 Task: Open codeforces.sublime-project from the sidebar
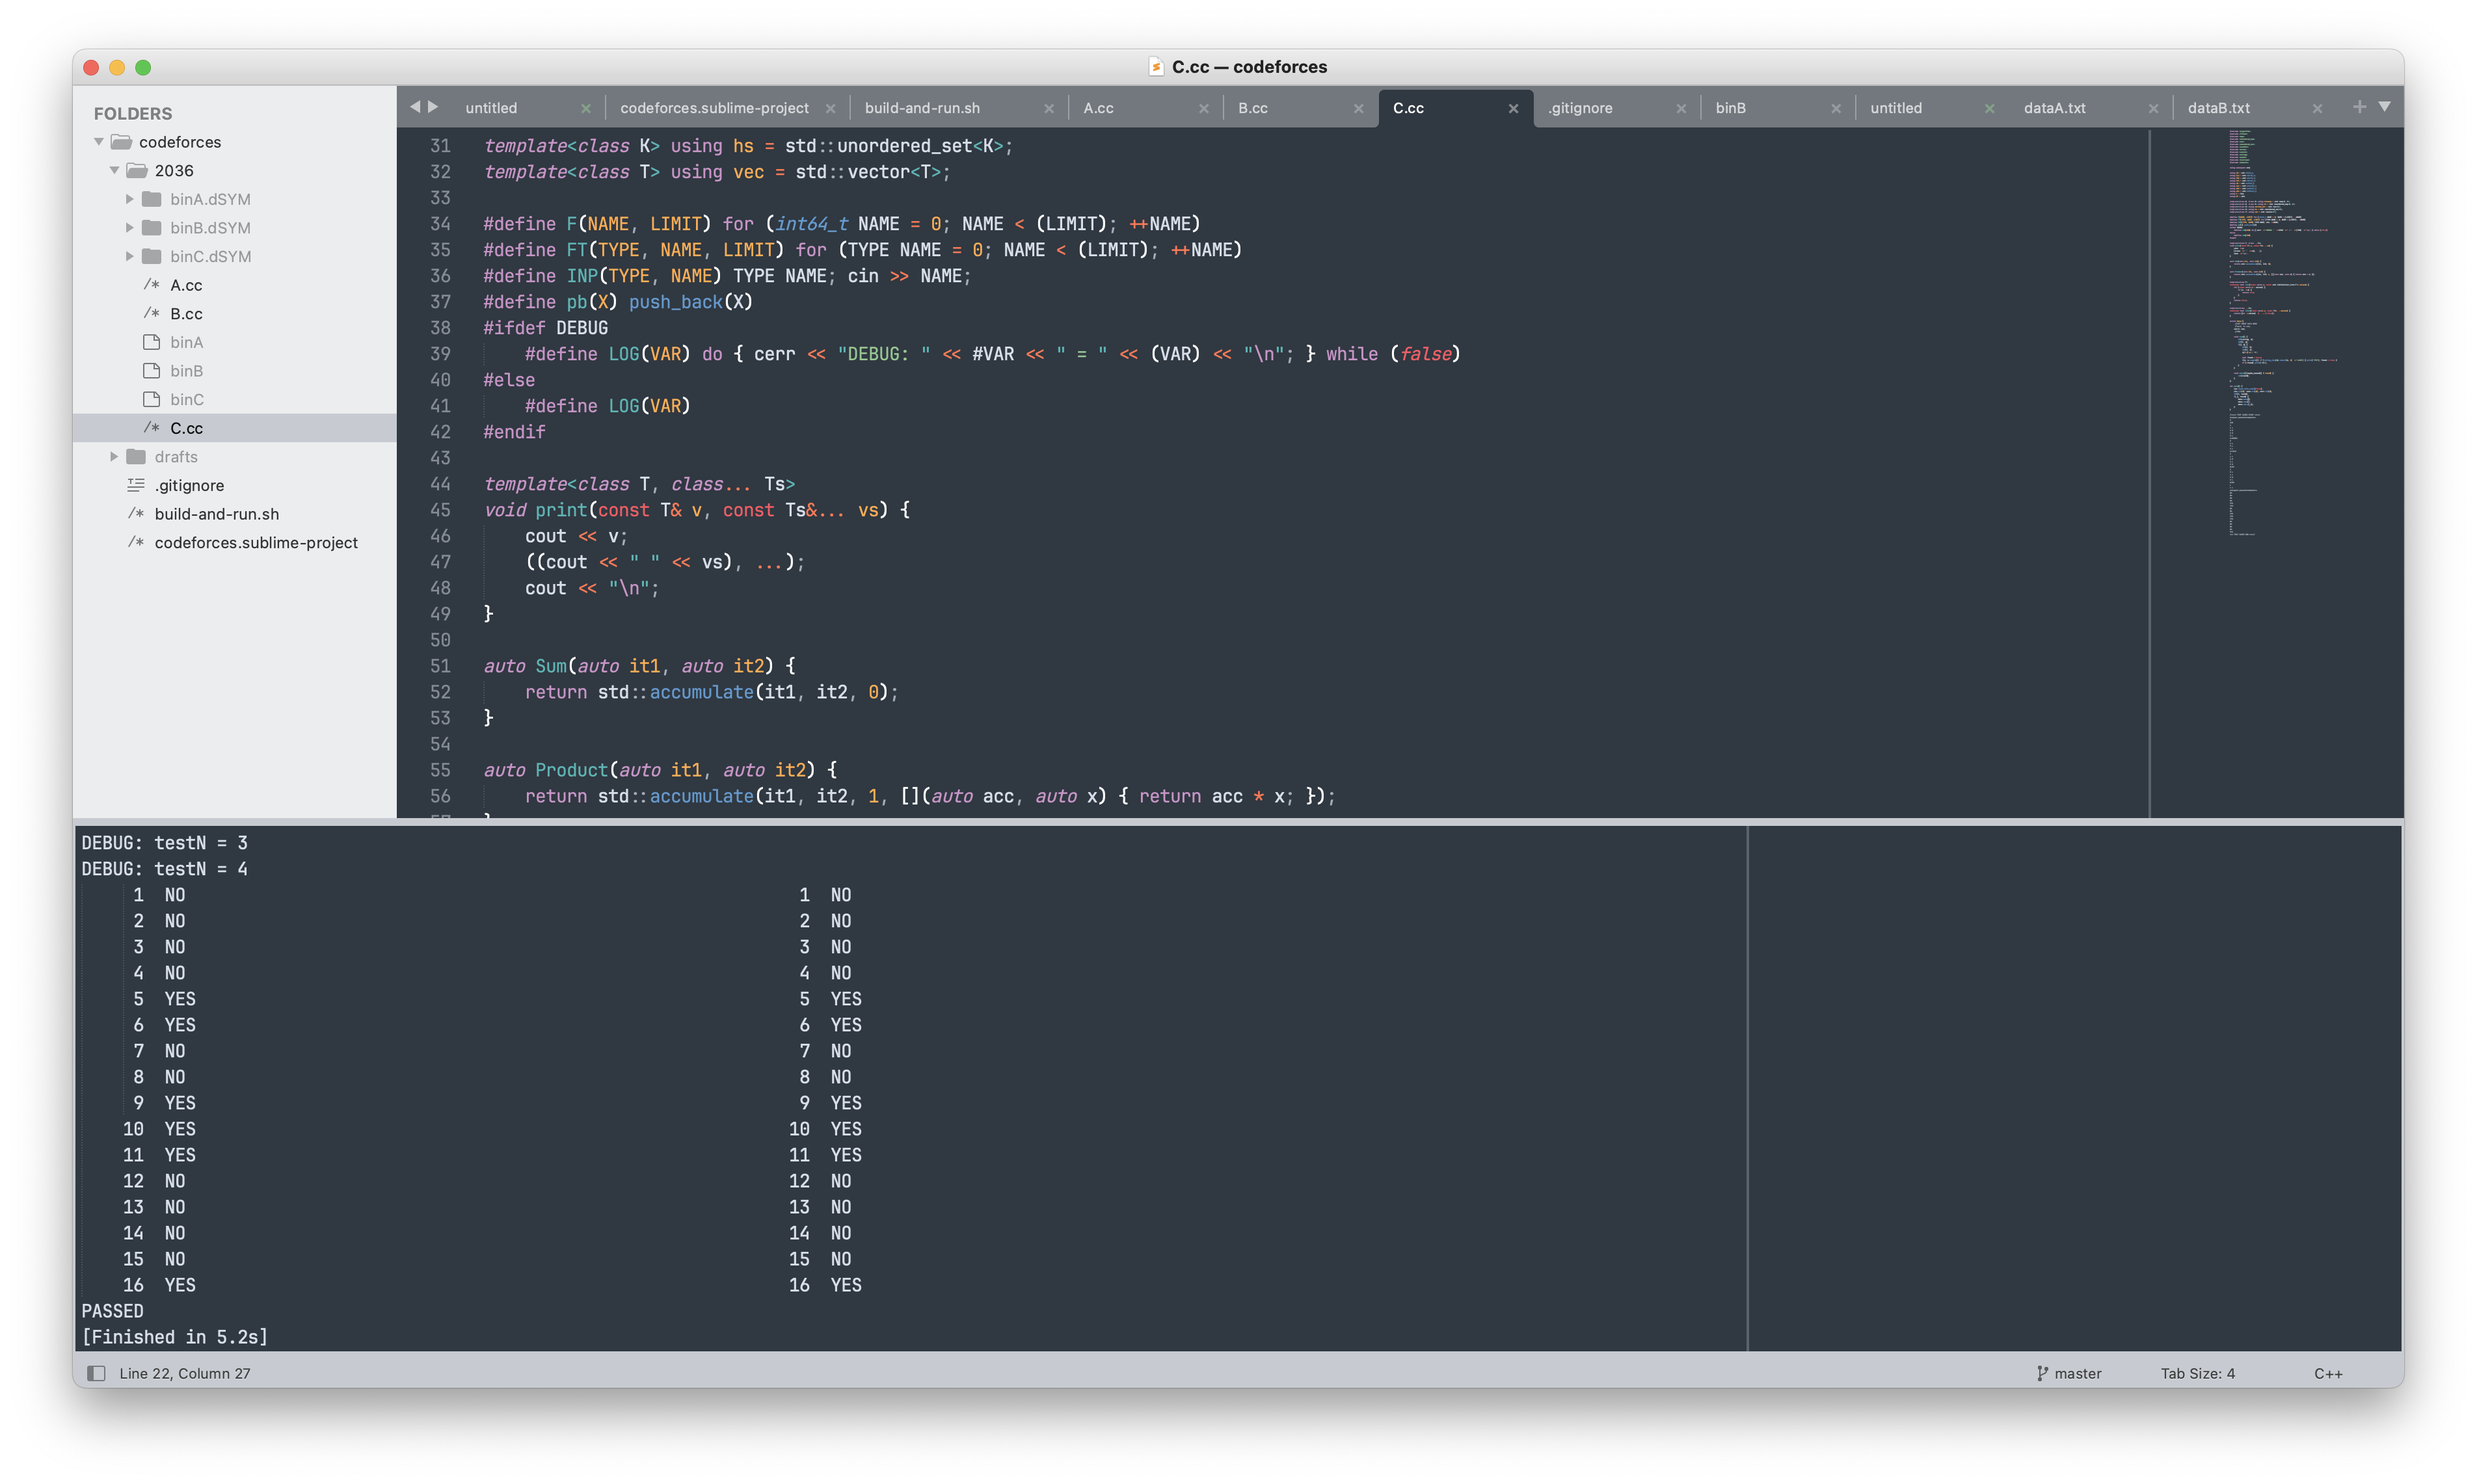click(256, 543)
